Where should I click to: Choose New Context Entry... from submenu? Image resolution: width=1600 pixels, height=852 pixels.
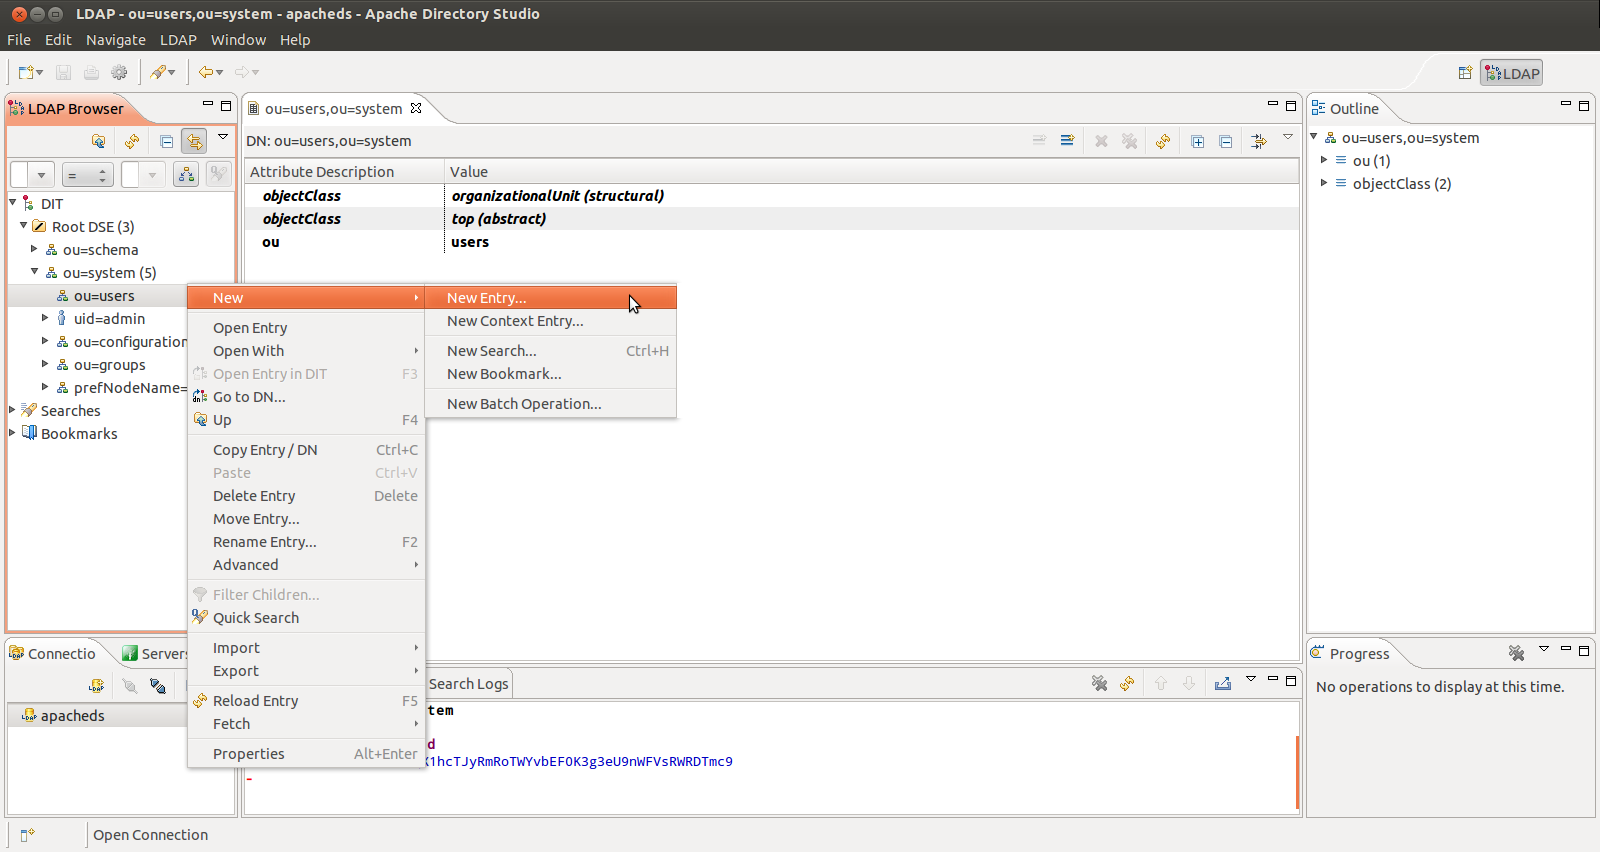(551, 321)
